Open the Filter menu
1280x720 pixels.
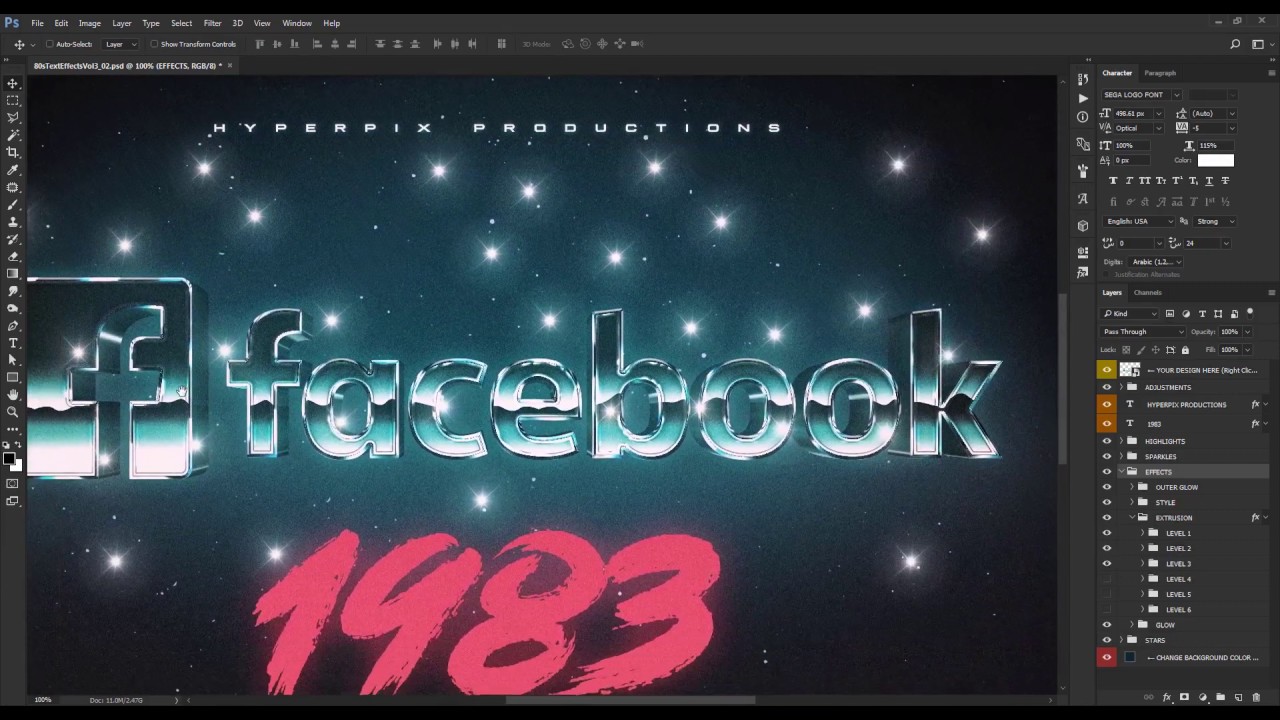tap(213, 23)
